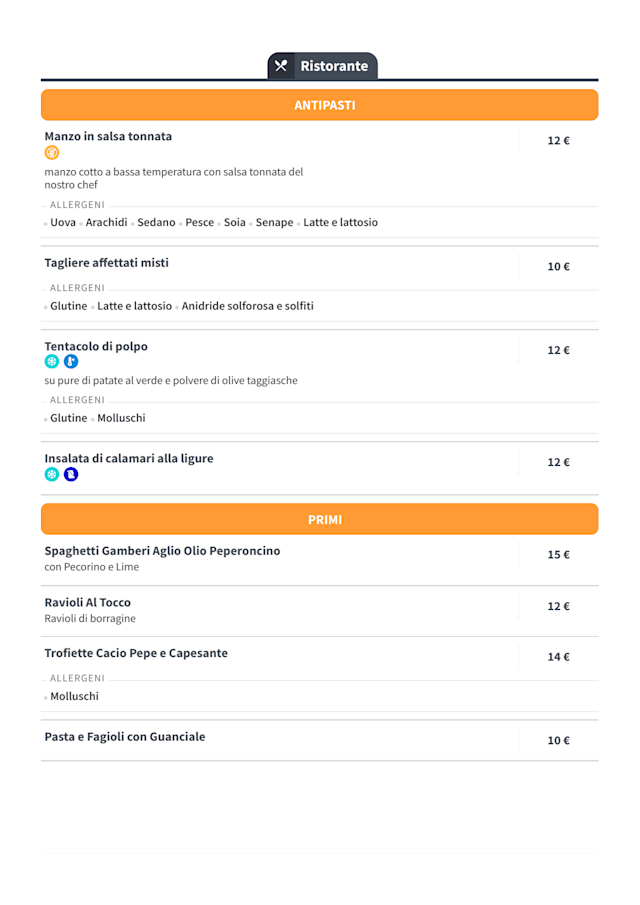Open the Tagliere affettati misti item
Viewport: 640px width, 905px height.
click(x=106, y=263)
